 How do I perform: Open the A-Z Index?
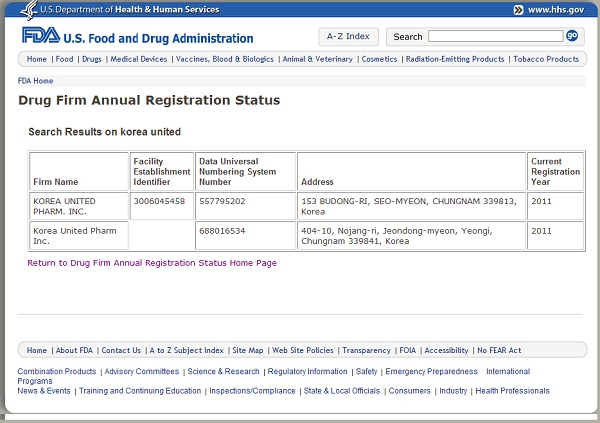tap(348, 36)
